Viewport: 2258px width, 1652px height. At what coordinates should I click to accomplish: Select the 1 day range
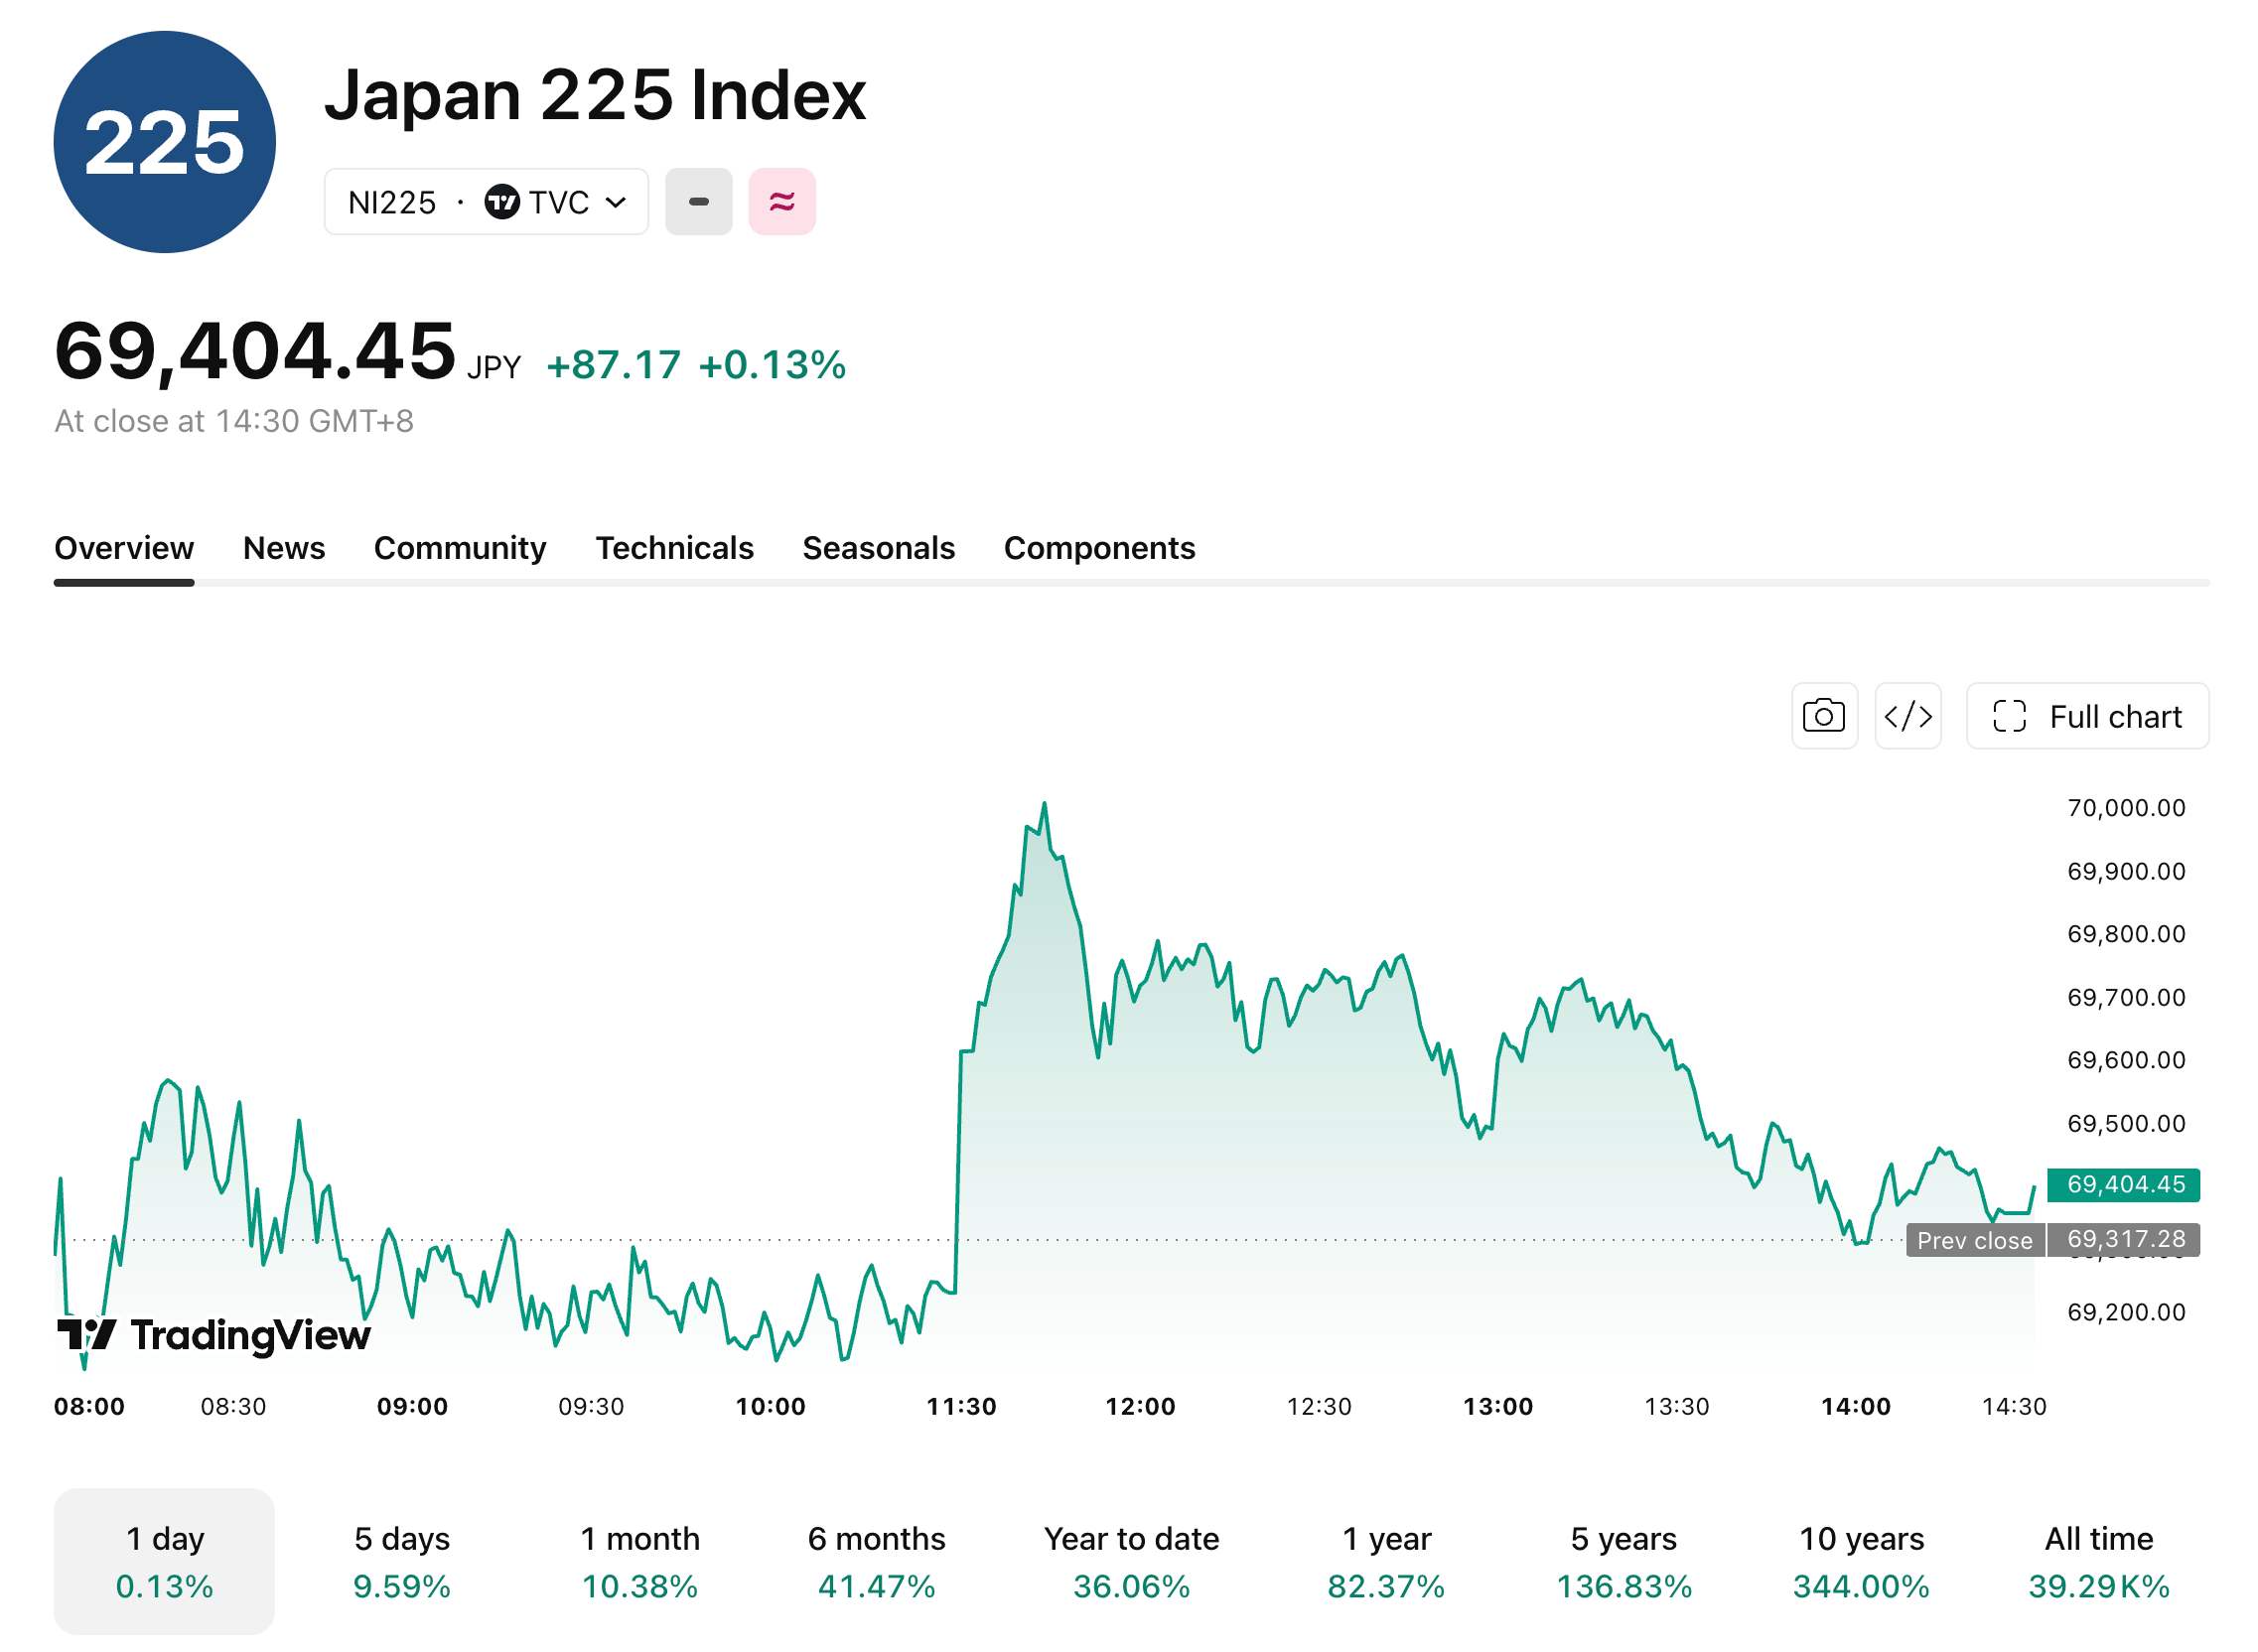coord(164,1561)
